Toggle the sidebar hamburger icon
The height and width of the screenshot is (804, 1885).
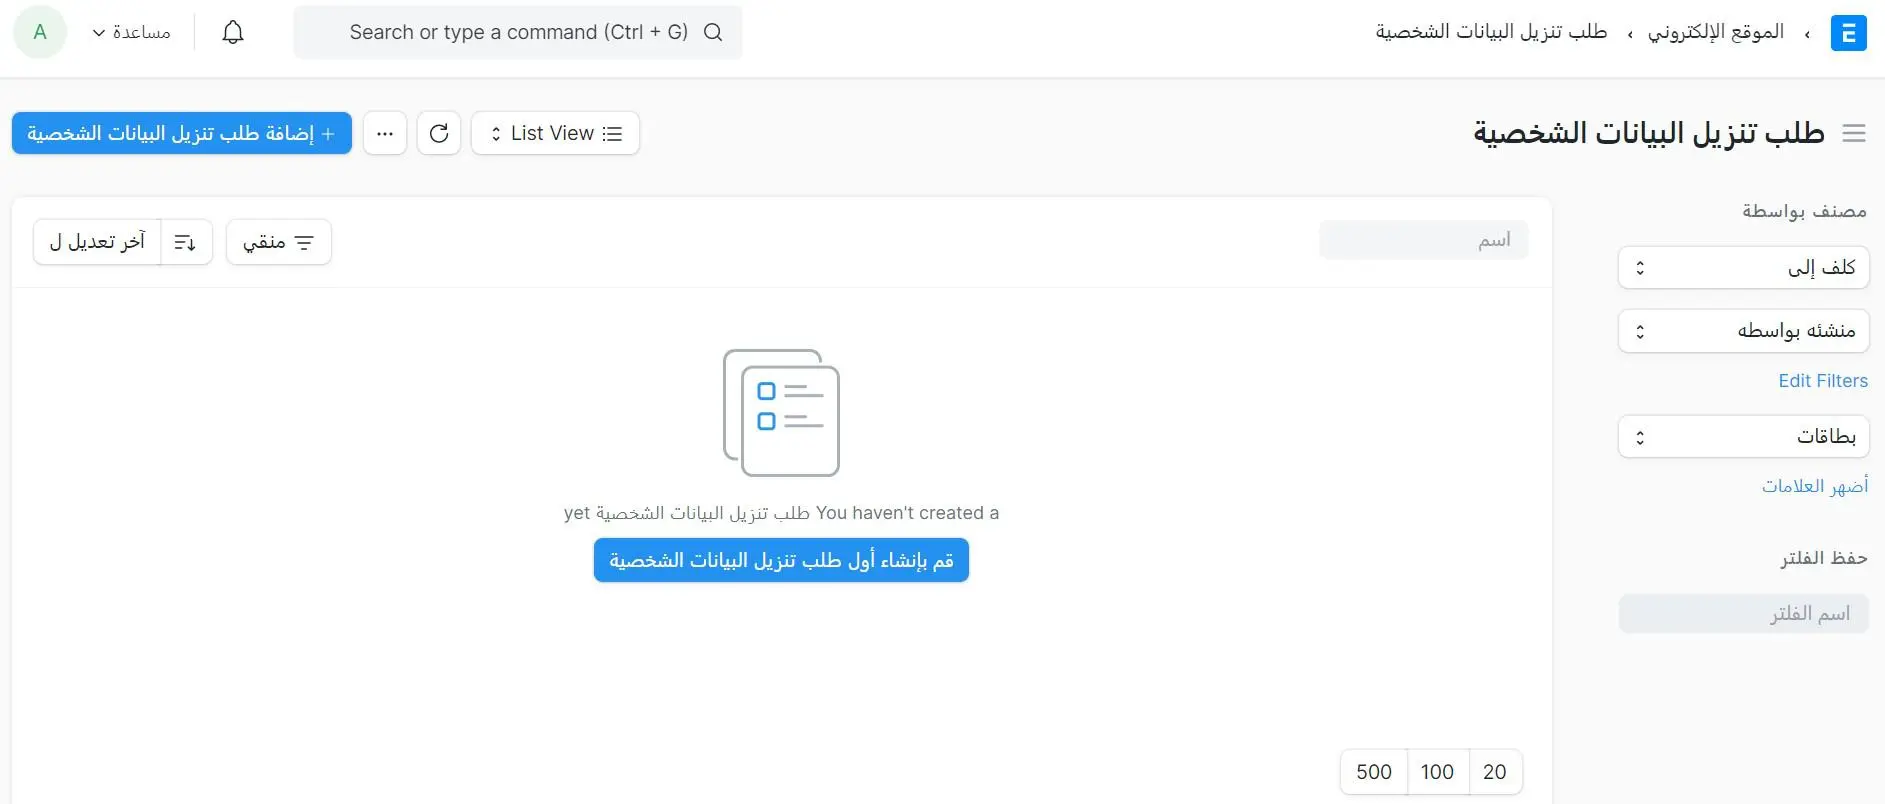pyautogui.click(x=1854, y=133)
